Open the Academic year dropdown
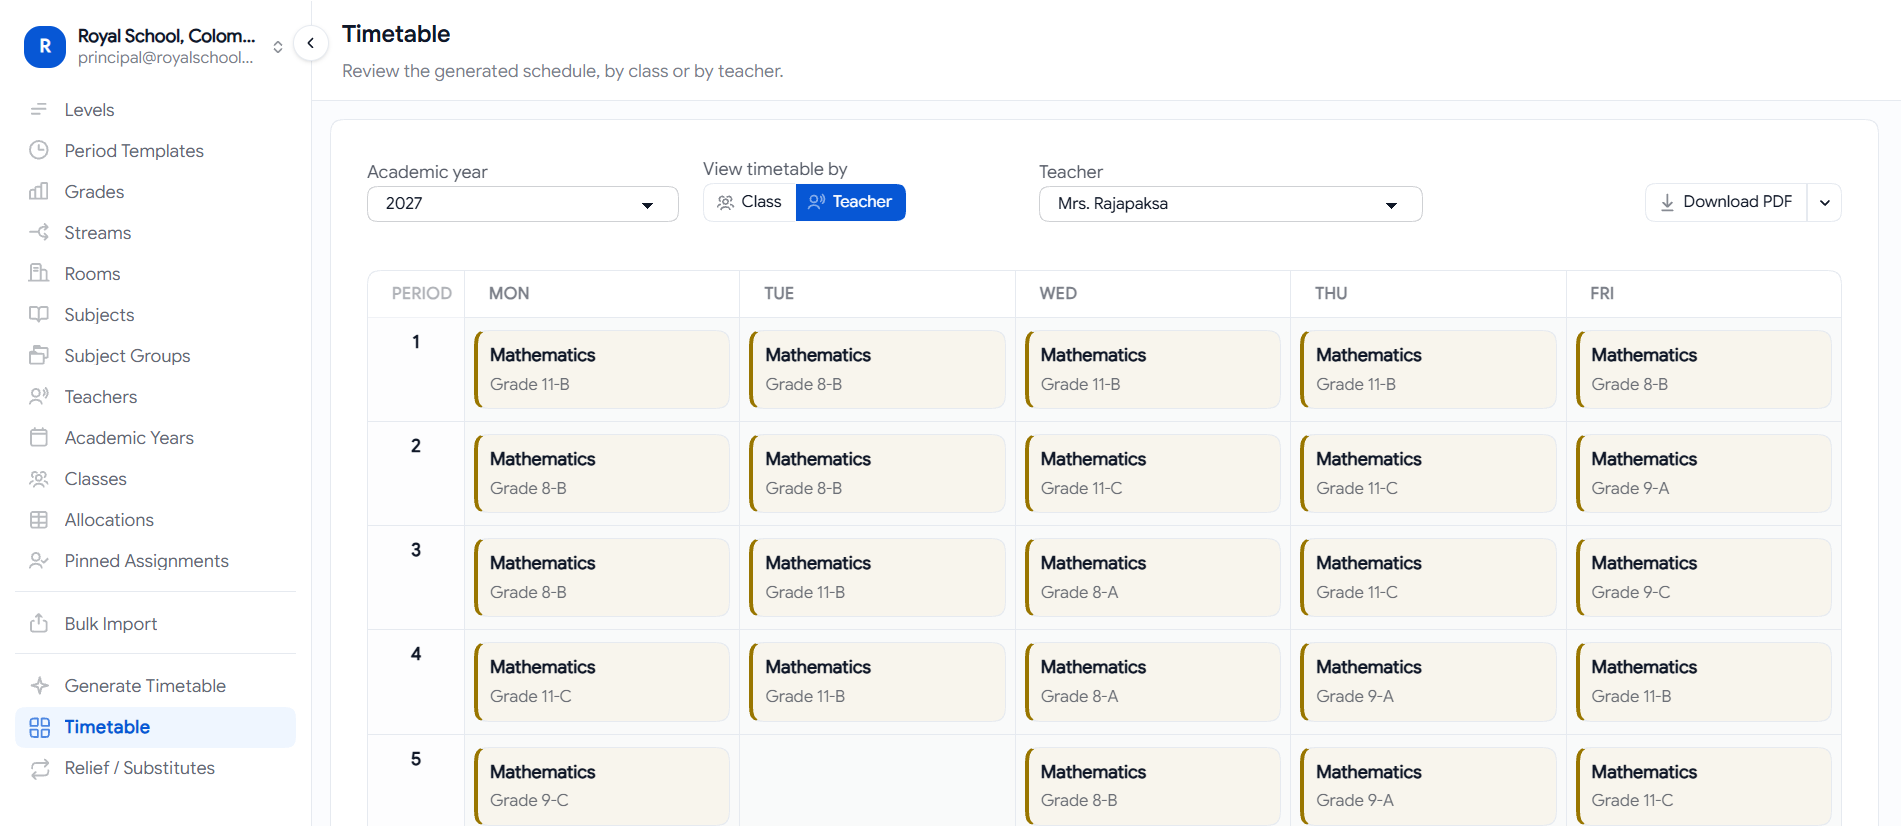1901x826 pixels. coord(523,204)
